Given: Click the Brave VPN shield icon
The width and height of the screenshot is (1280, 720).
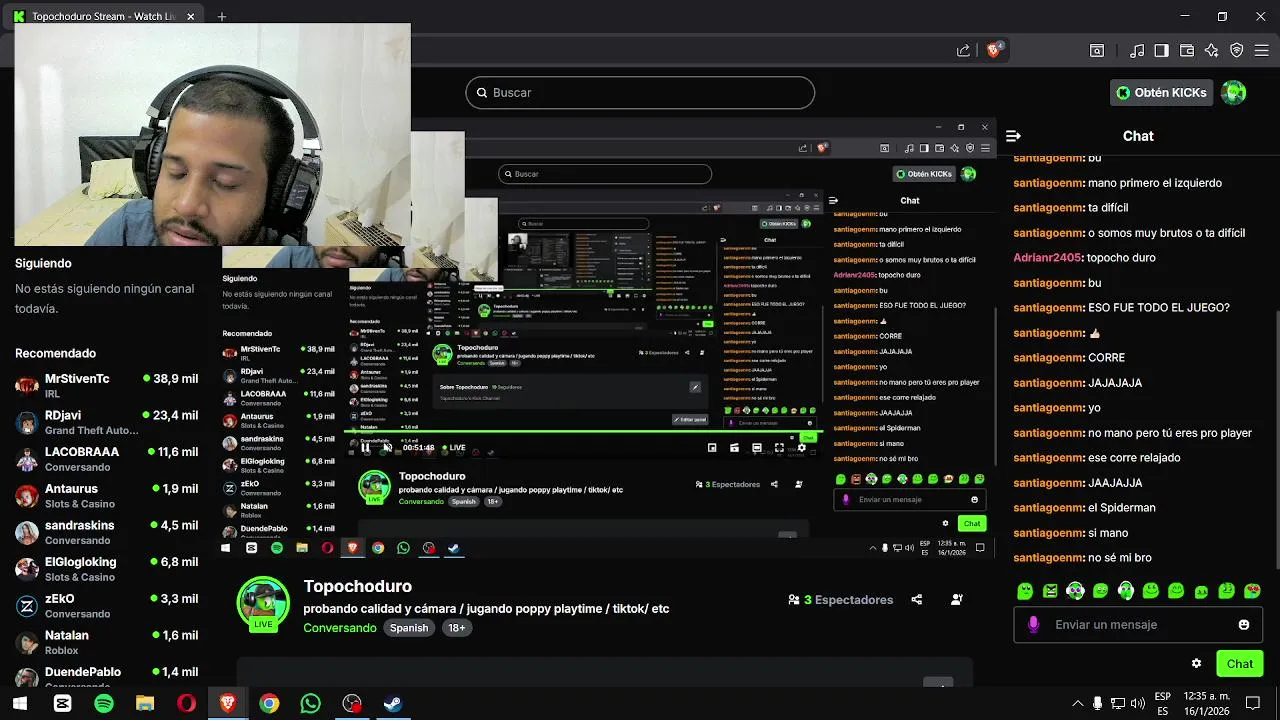Looking at the screenshot, I should (x=1237, y=50).
